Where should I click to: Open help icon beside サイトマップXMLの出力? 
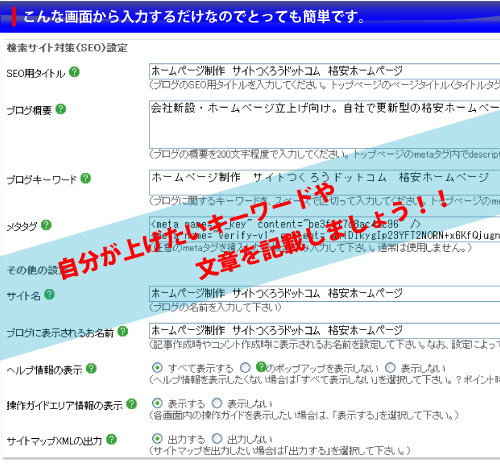[x=112, y=439]
